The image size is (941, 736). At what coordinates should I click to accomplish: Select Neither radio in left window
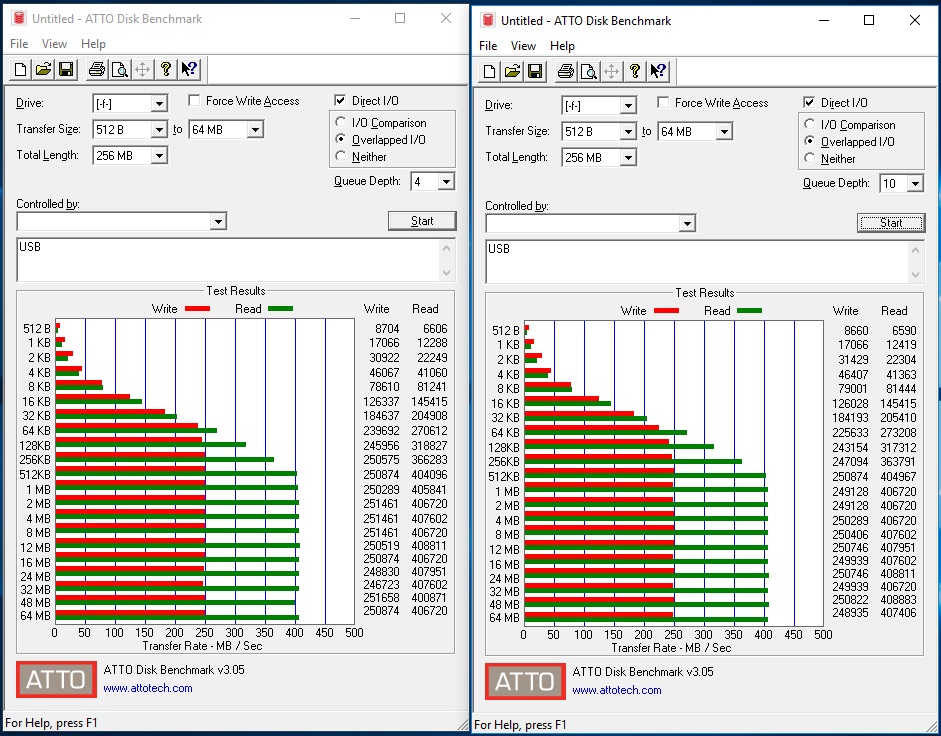point(340,156)
